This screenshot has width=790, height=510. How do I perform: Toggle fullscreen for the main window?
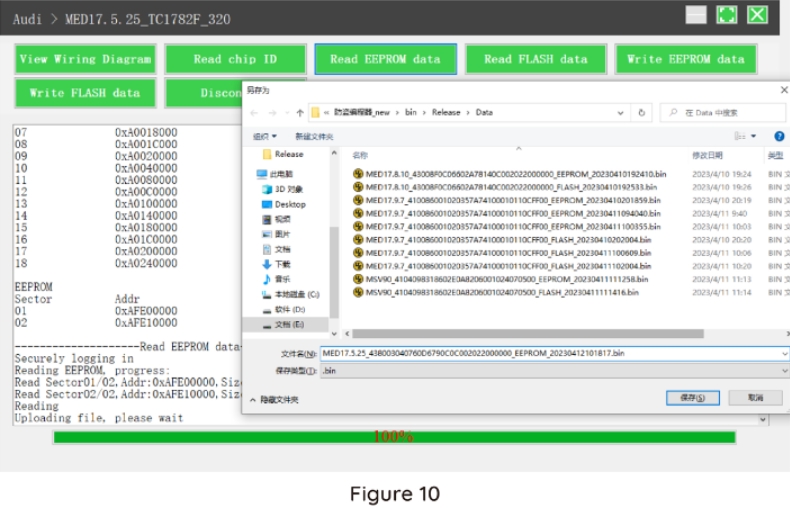click(x=727, y=15)
